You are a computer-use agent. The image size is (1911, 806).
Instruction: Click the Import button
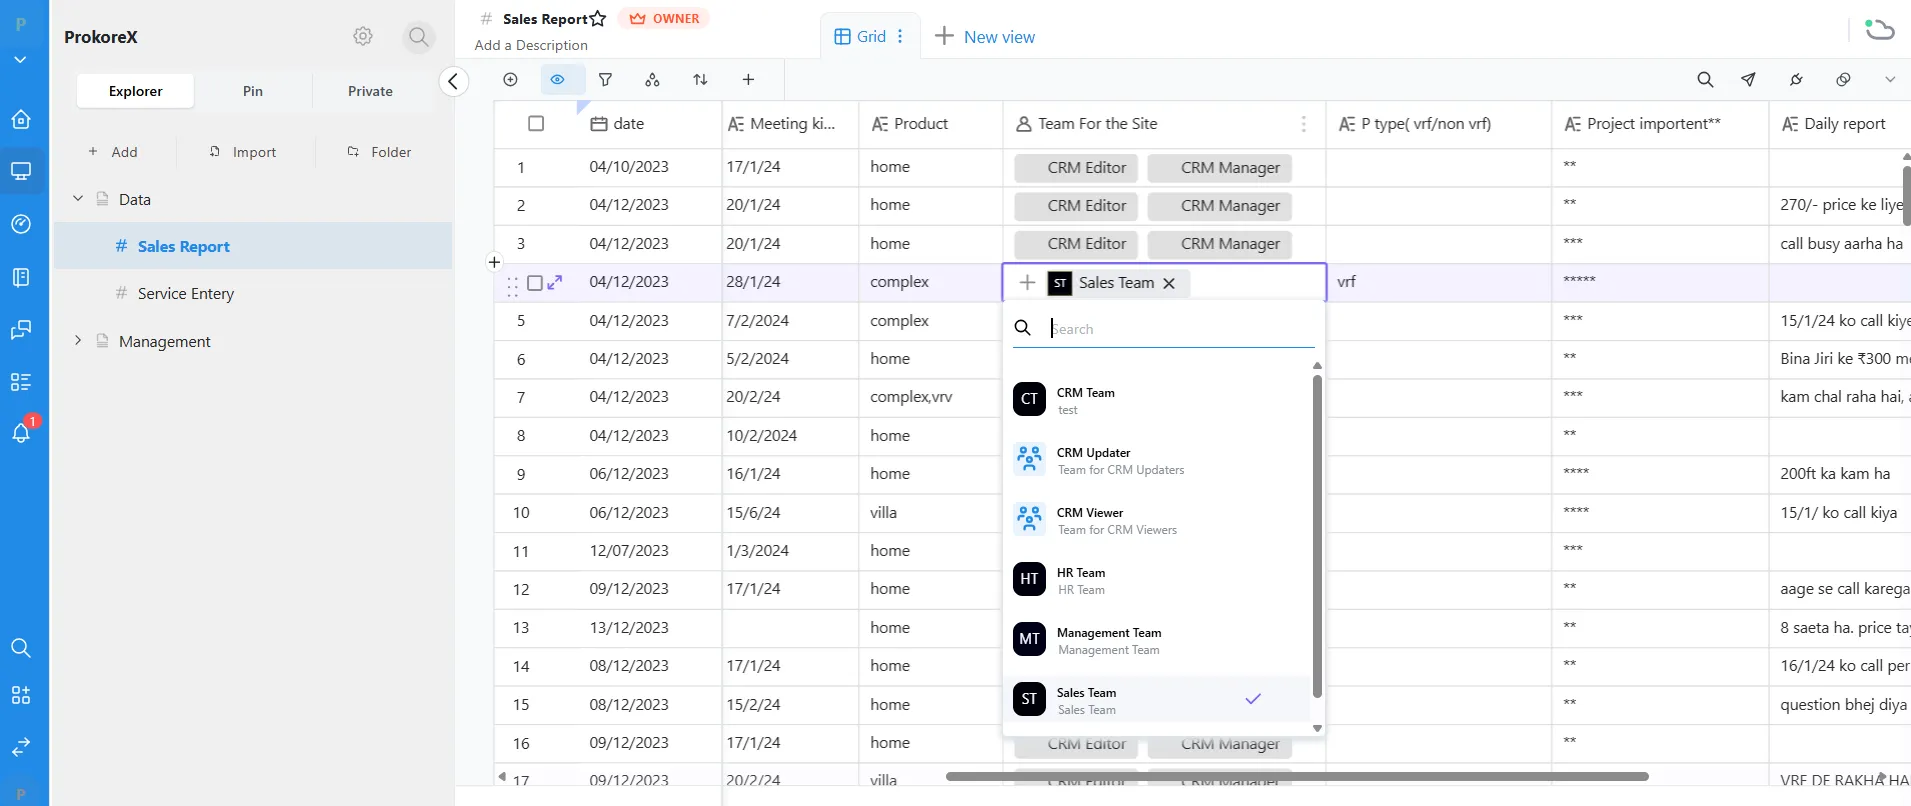pos(243,152)
